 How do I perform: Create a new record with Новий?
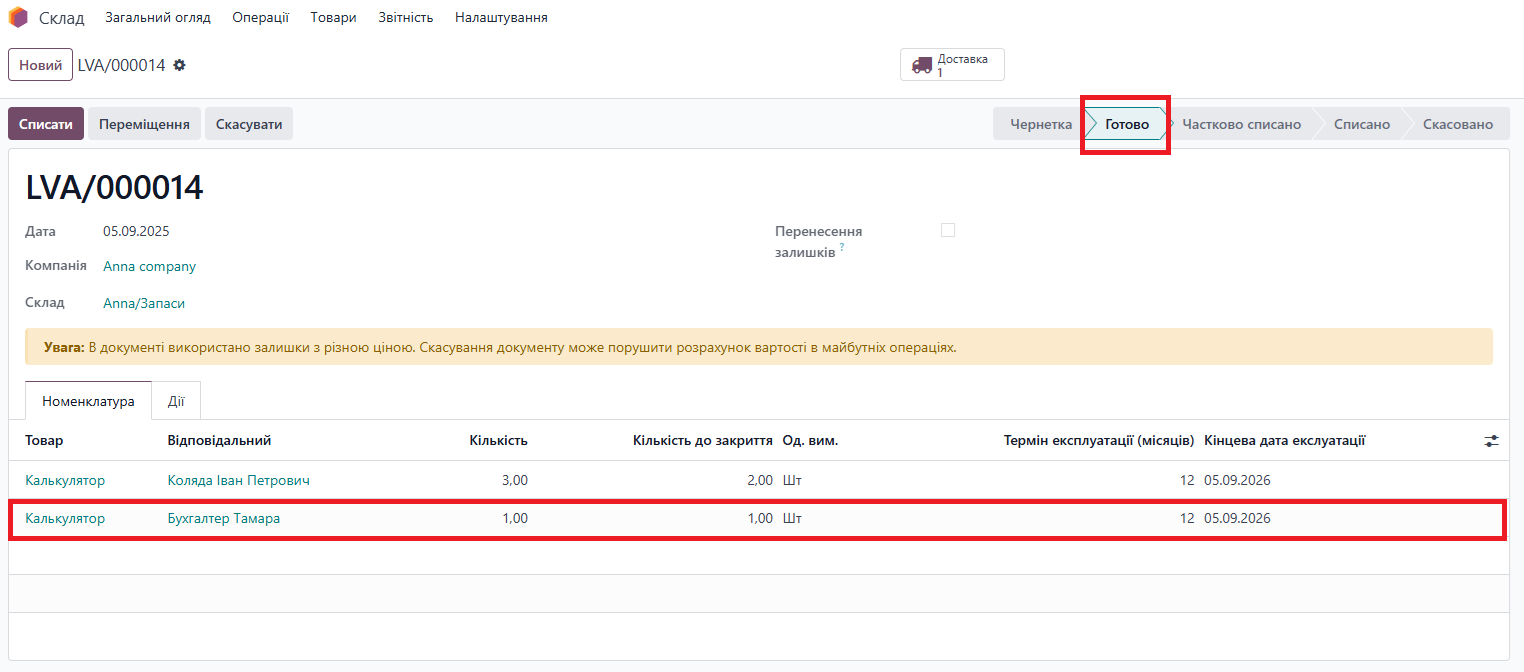coord(40,65)
